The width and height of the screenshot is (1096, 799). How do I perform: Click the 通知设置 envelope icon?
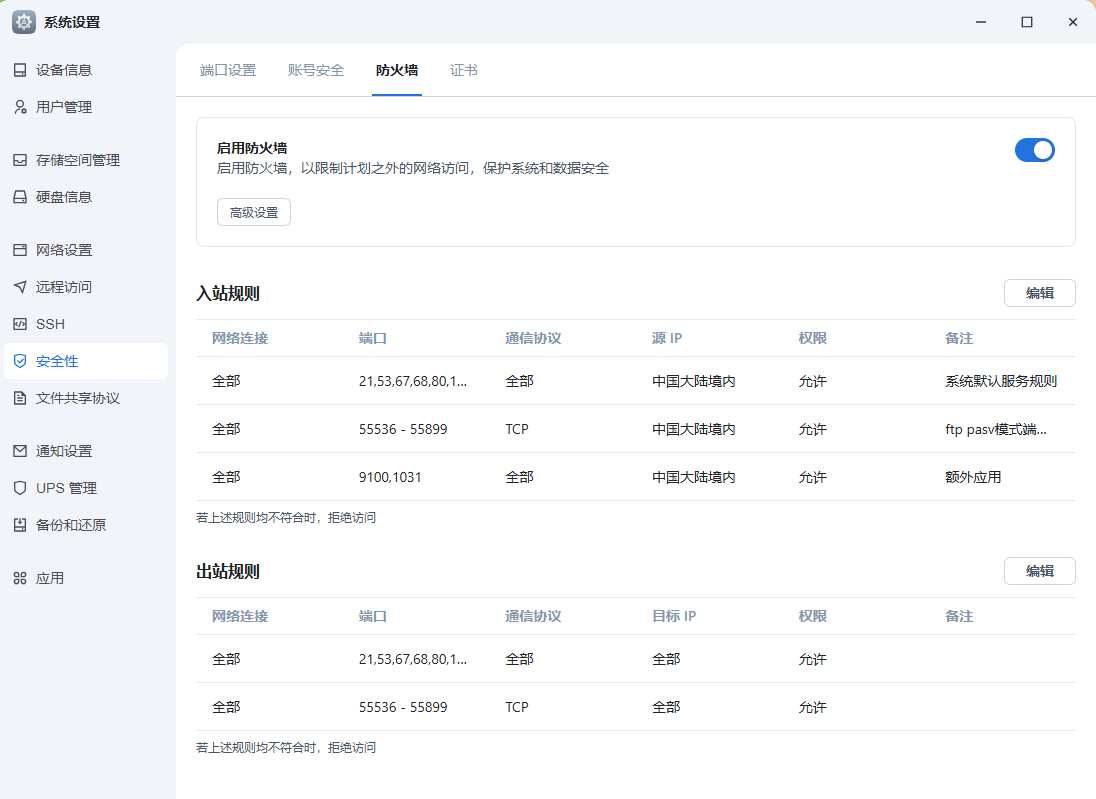point(20,452)
